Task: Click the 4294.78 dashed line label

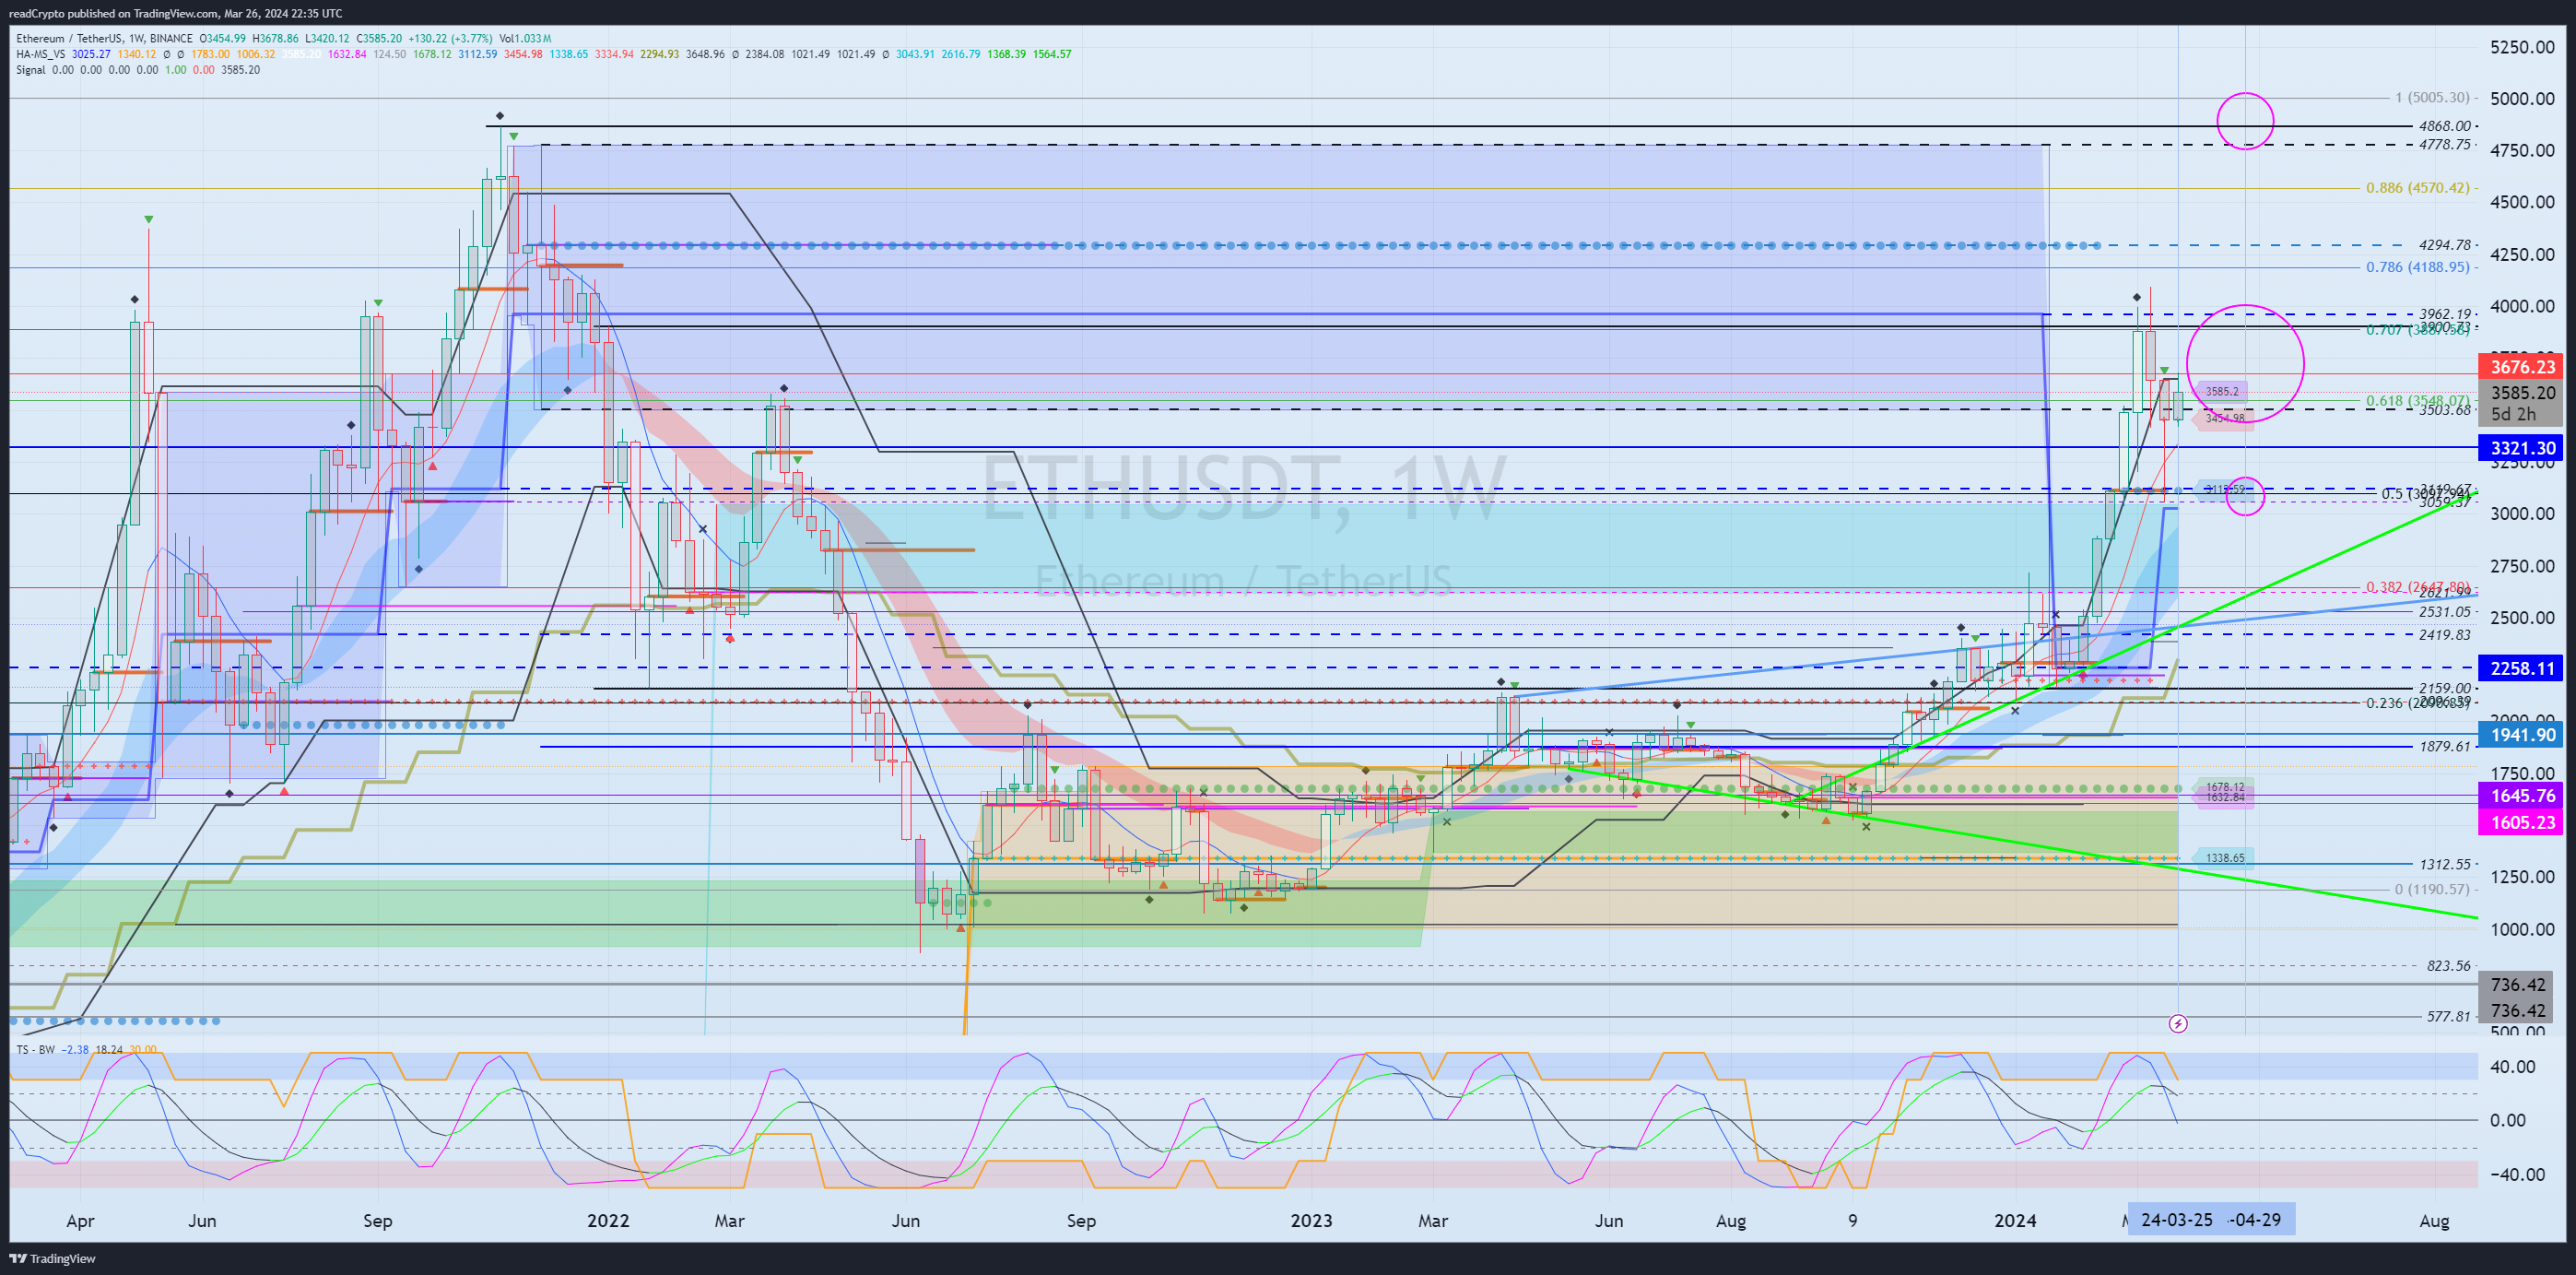Action: coord(2445,244)
